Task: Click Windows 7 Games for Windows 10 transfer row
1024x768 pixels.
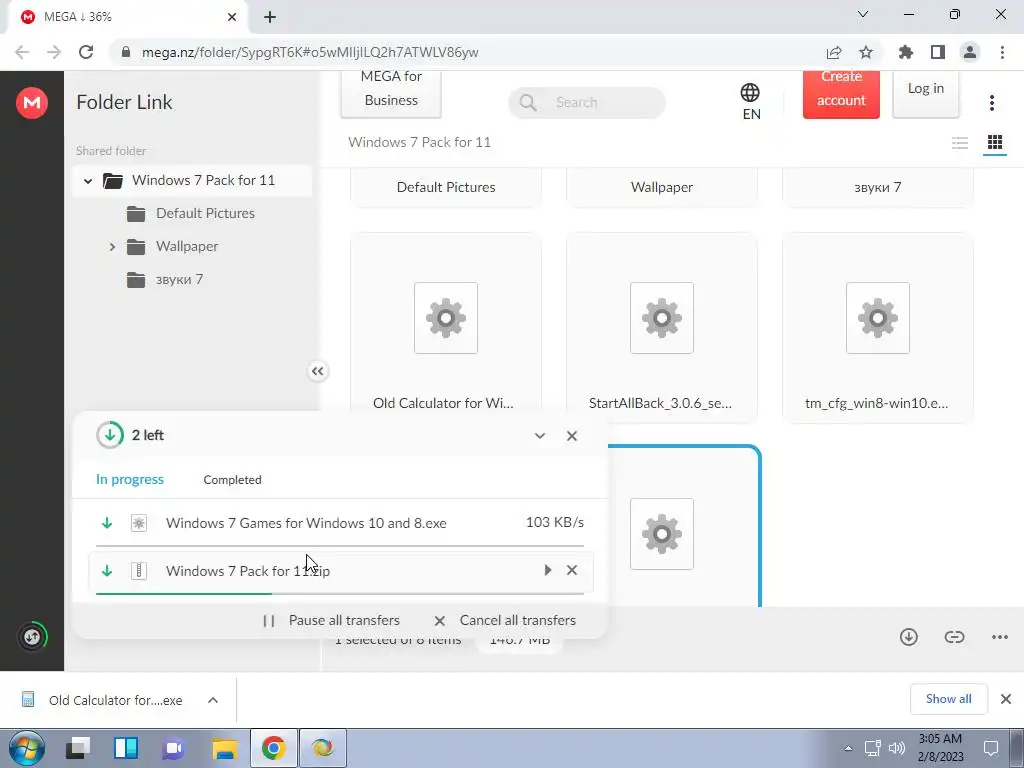Action: point(340,523)
